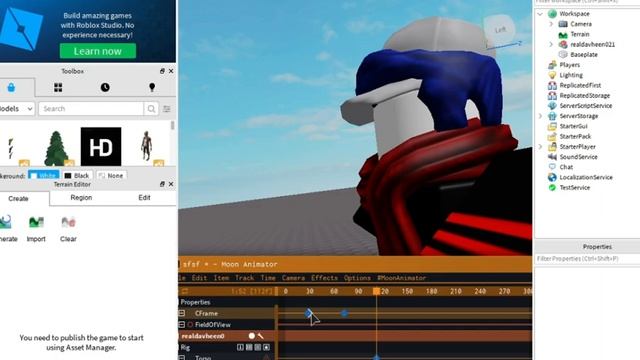Collapse the CFrame track

point(182,313)
